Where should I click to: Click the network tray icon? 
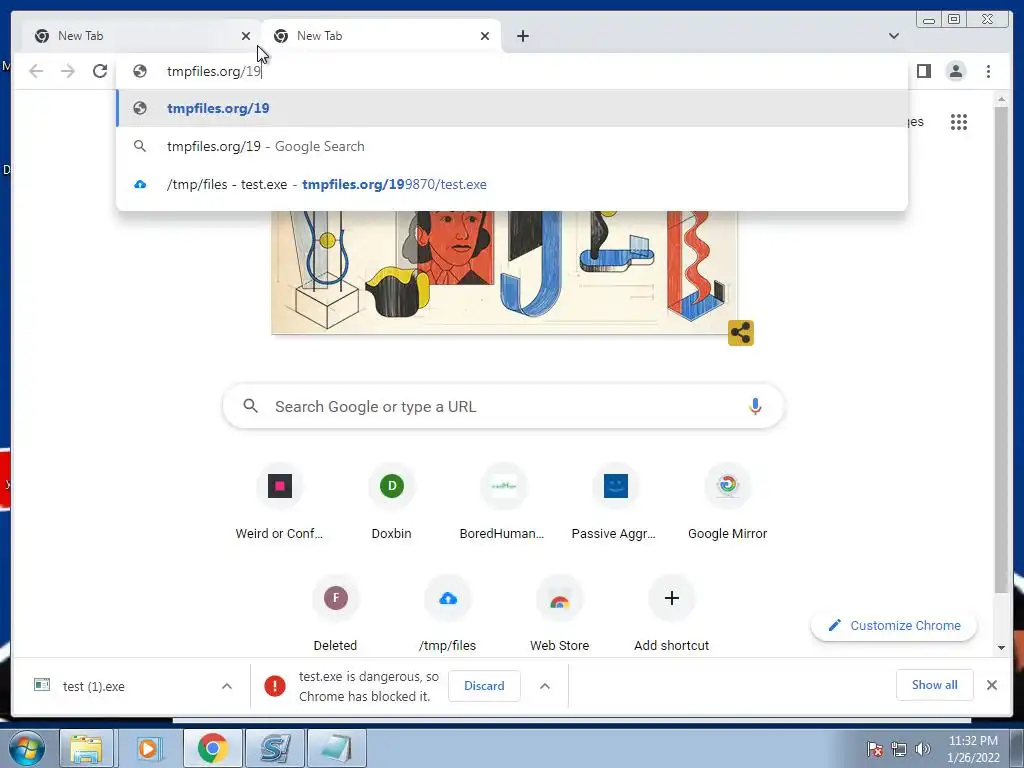899,749
